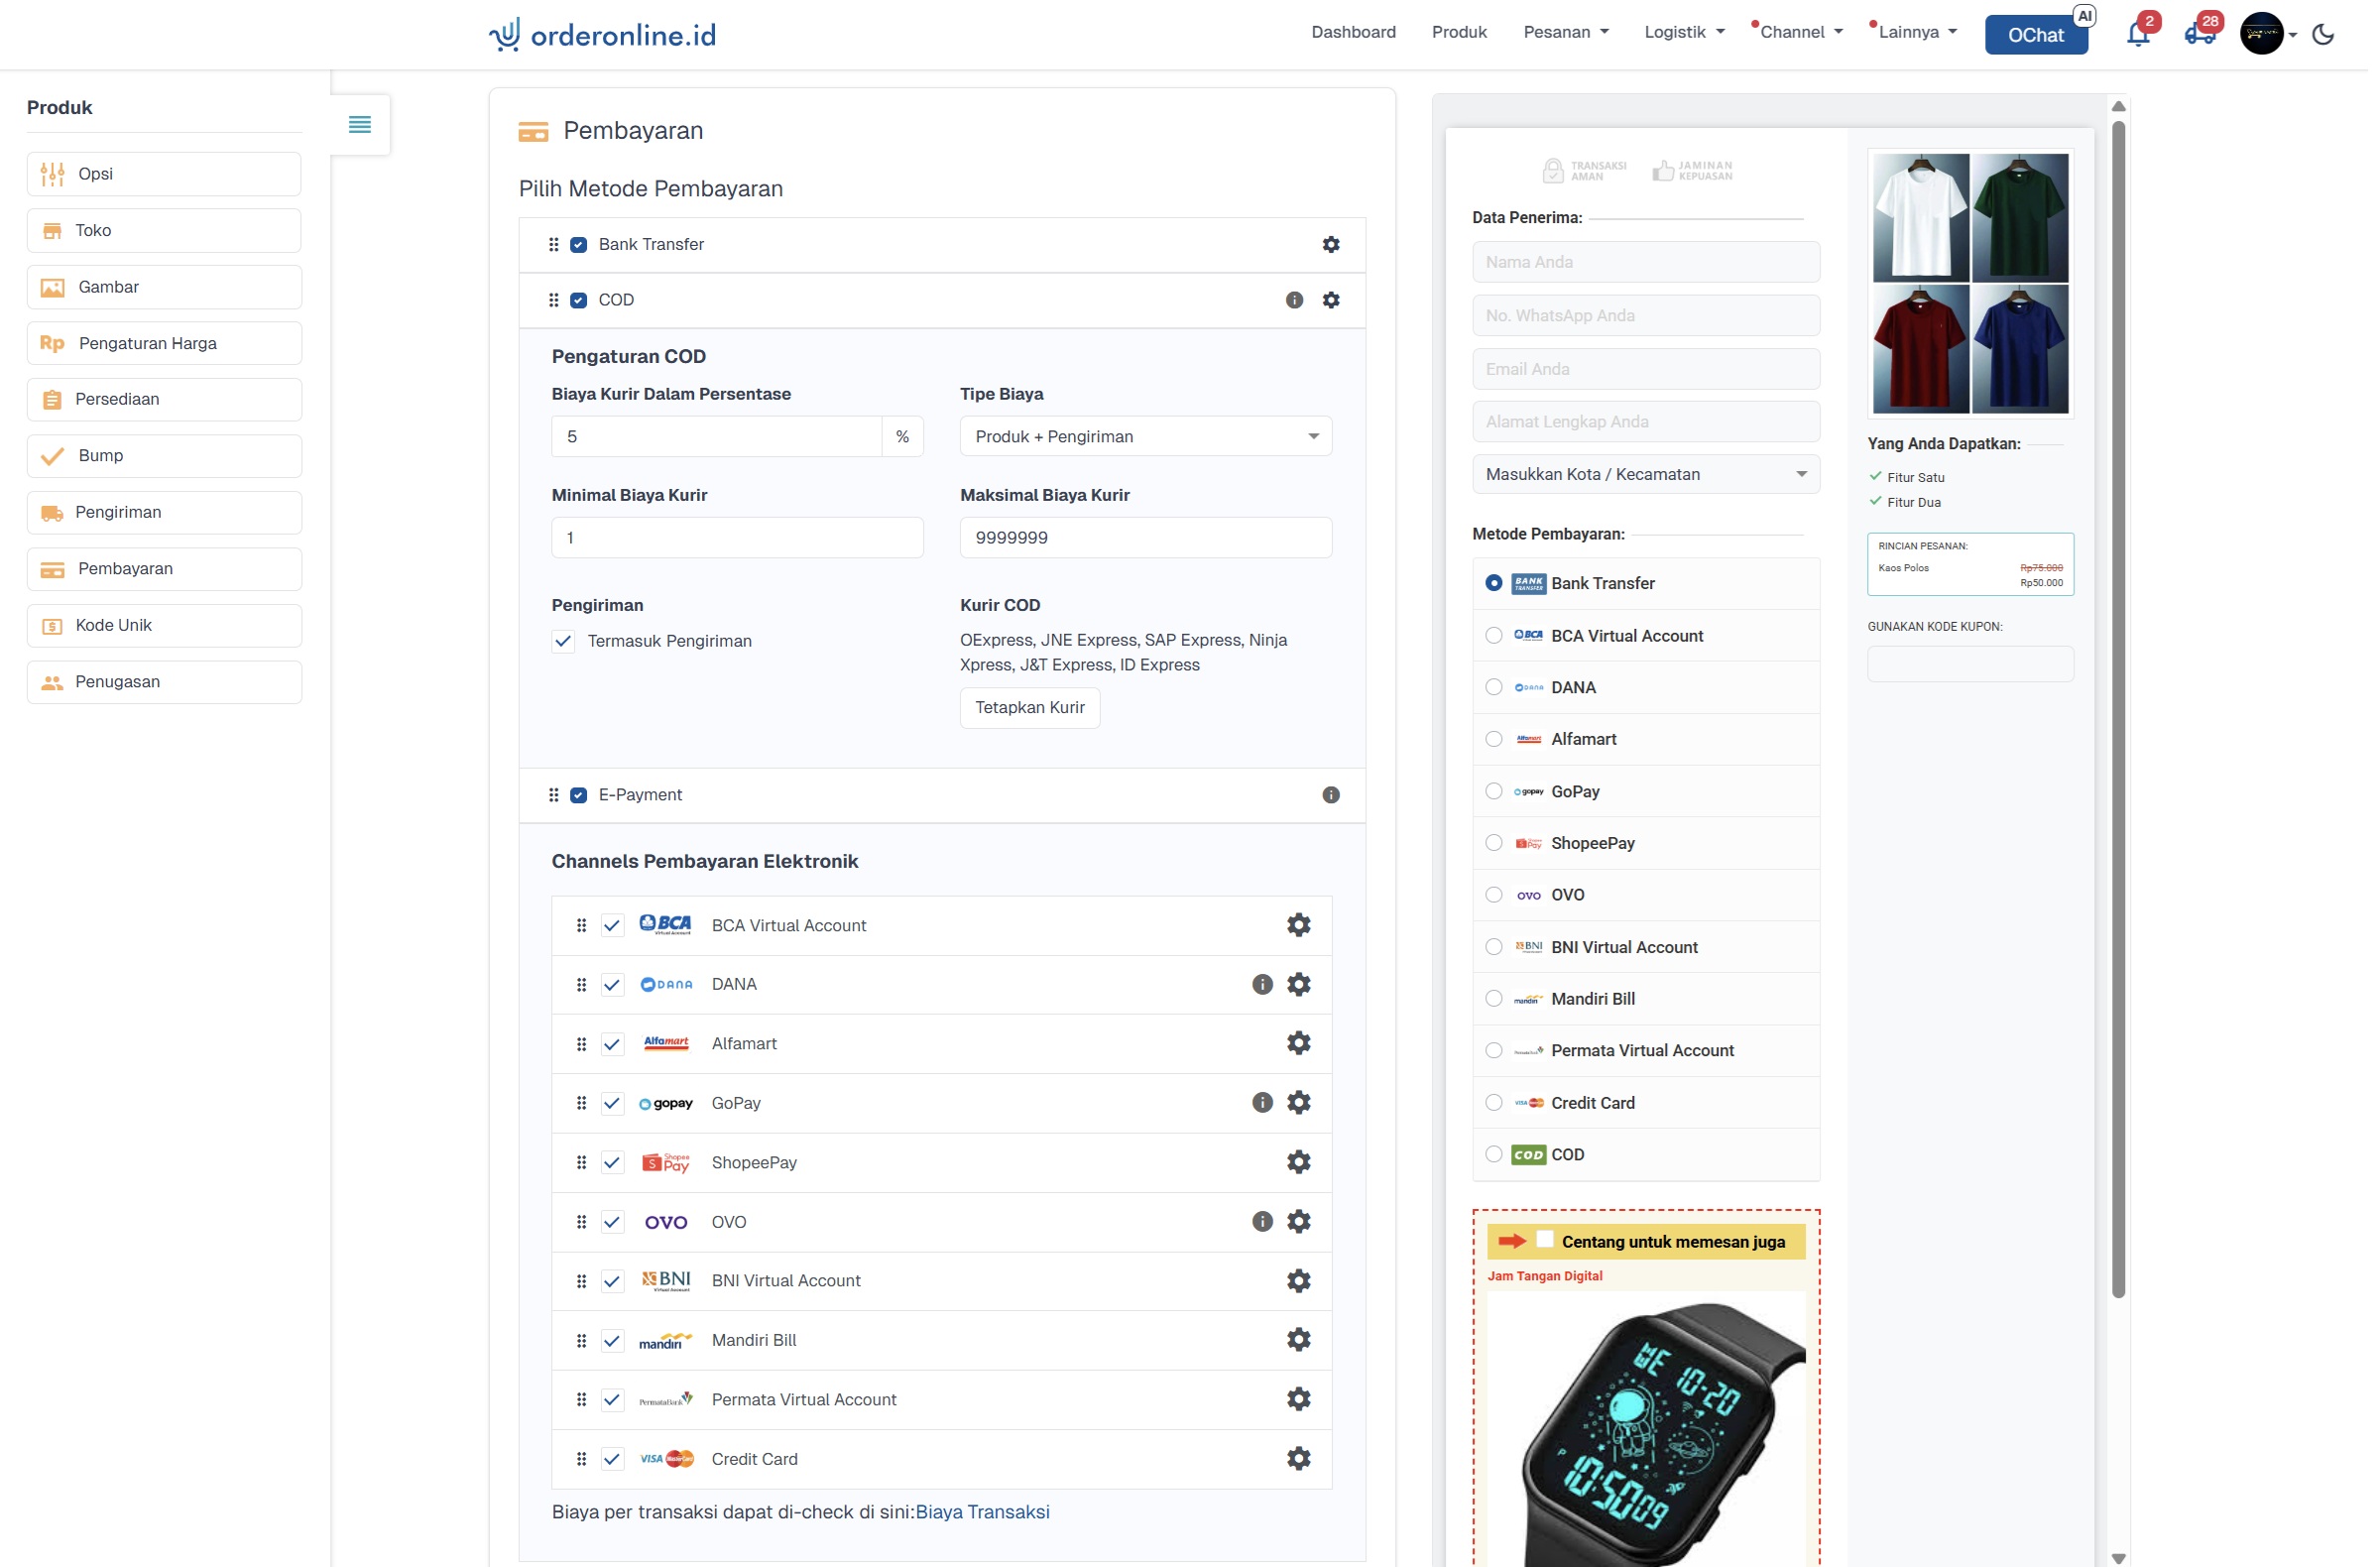Click preview panel vertical scrollbar
Screen dimensions: 2380x1567
pos(2129,713)
